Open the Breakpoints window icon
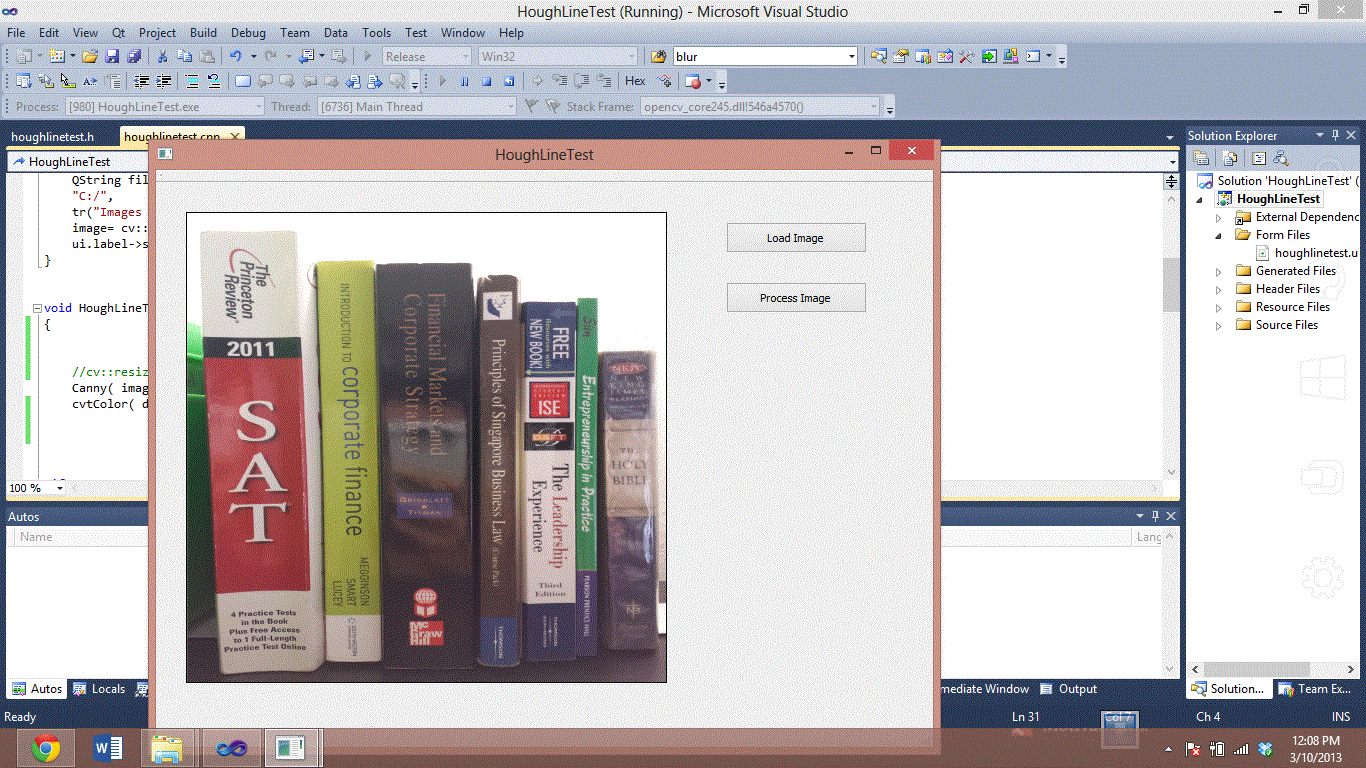 (693, 81)
